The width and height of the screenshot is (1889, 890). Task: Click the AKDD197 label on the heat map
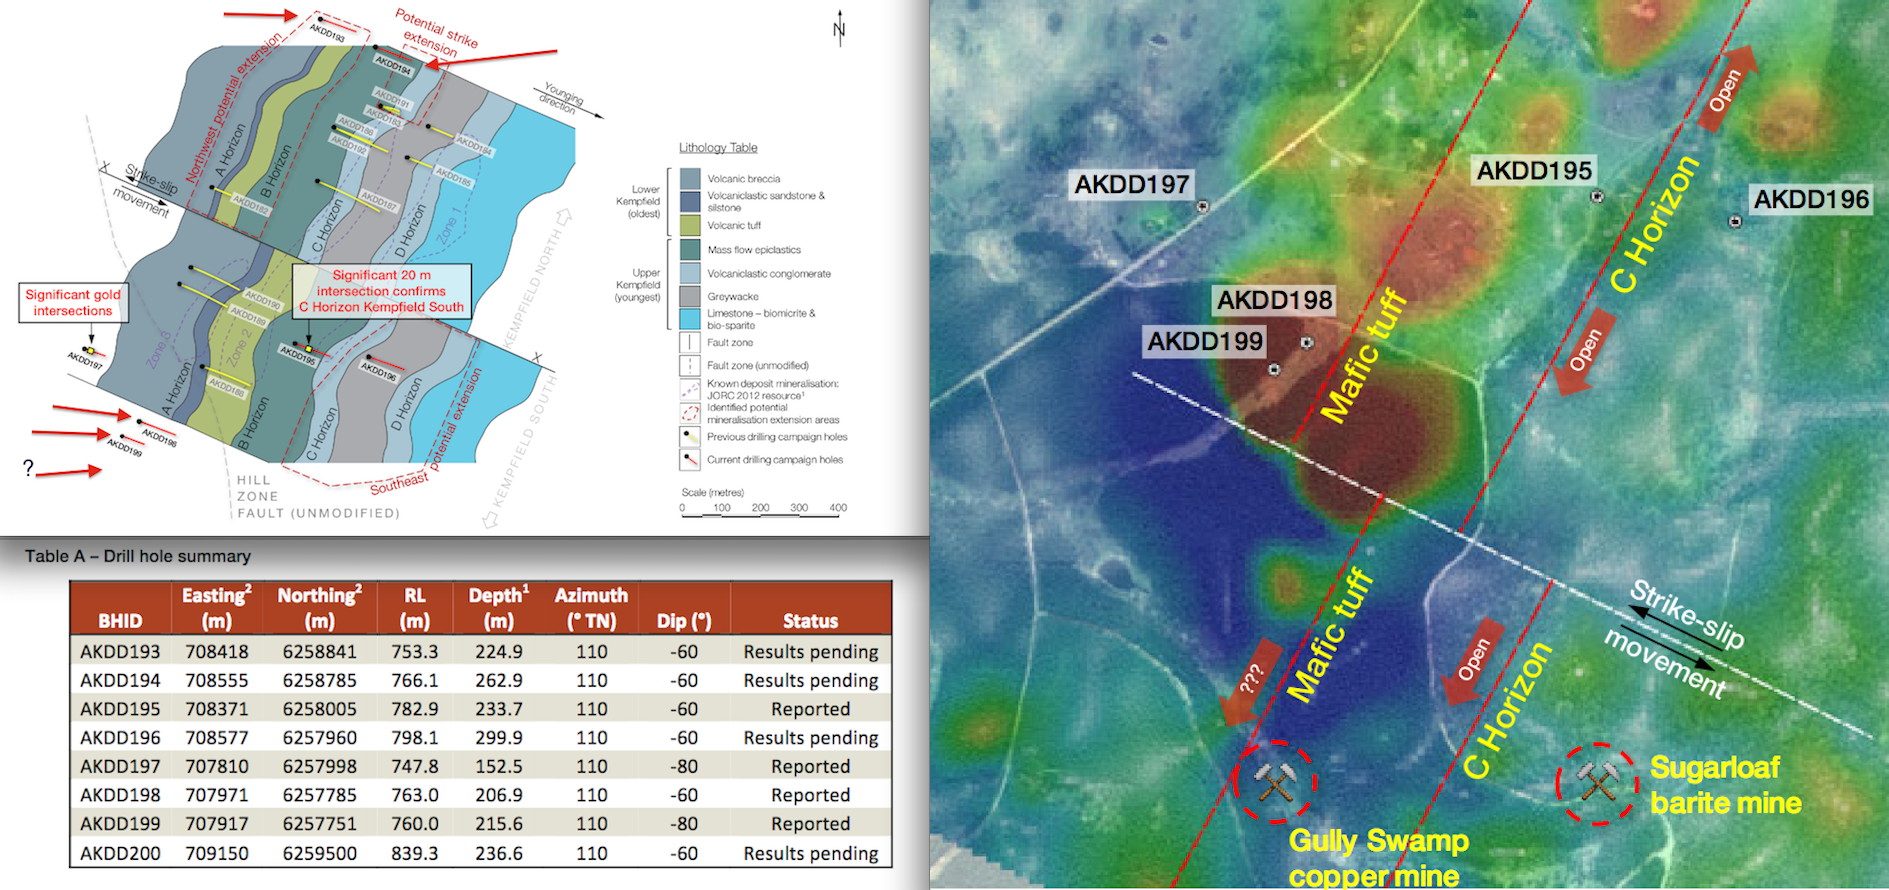click(x=1132, y=185)
